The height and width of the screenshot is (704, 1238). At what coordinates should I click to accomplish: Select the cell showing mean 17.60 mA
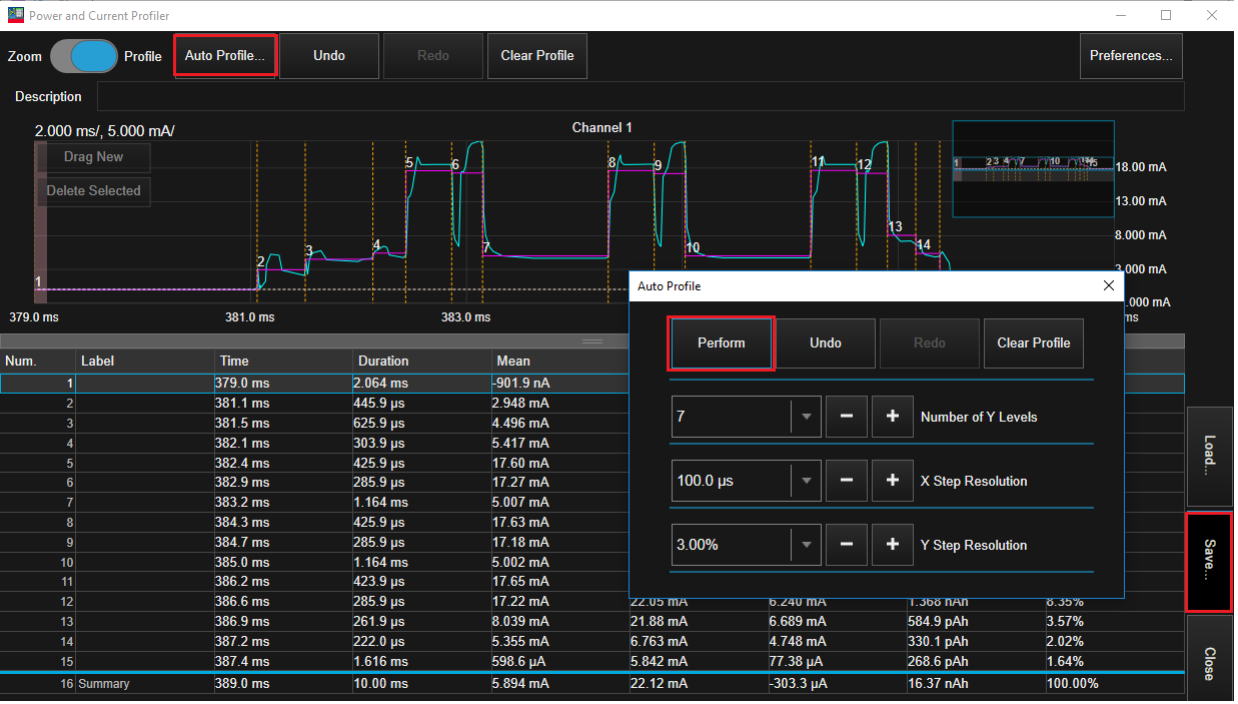pyautogui.click(x=559, y=463)
